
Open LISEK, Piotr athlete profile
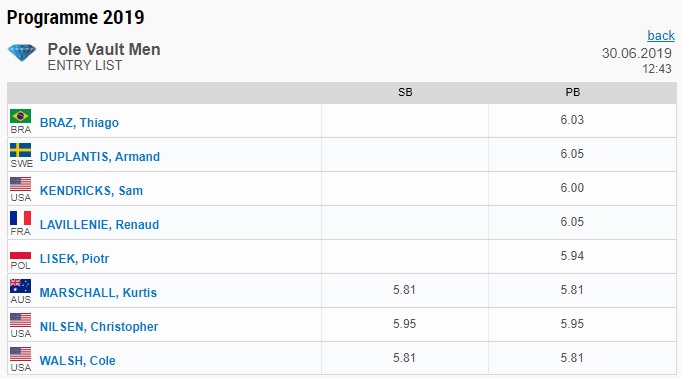point(74,258)
